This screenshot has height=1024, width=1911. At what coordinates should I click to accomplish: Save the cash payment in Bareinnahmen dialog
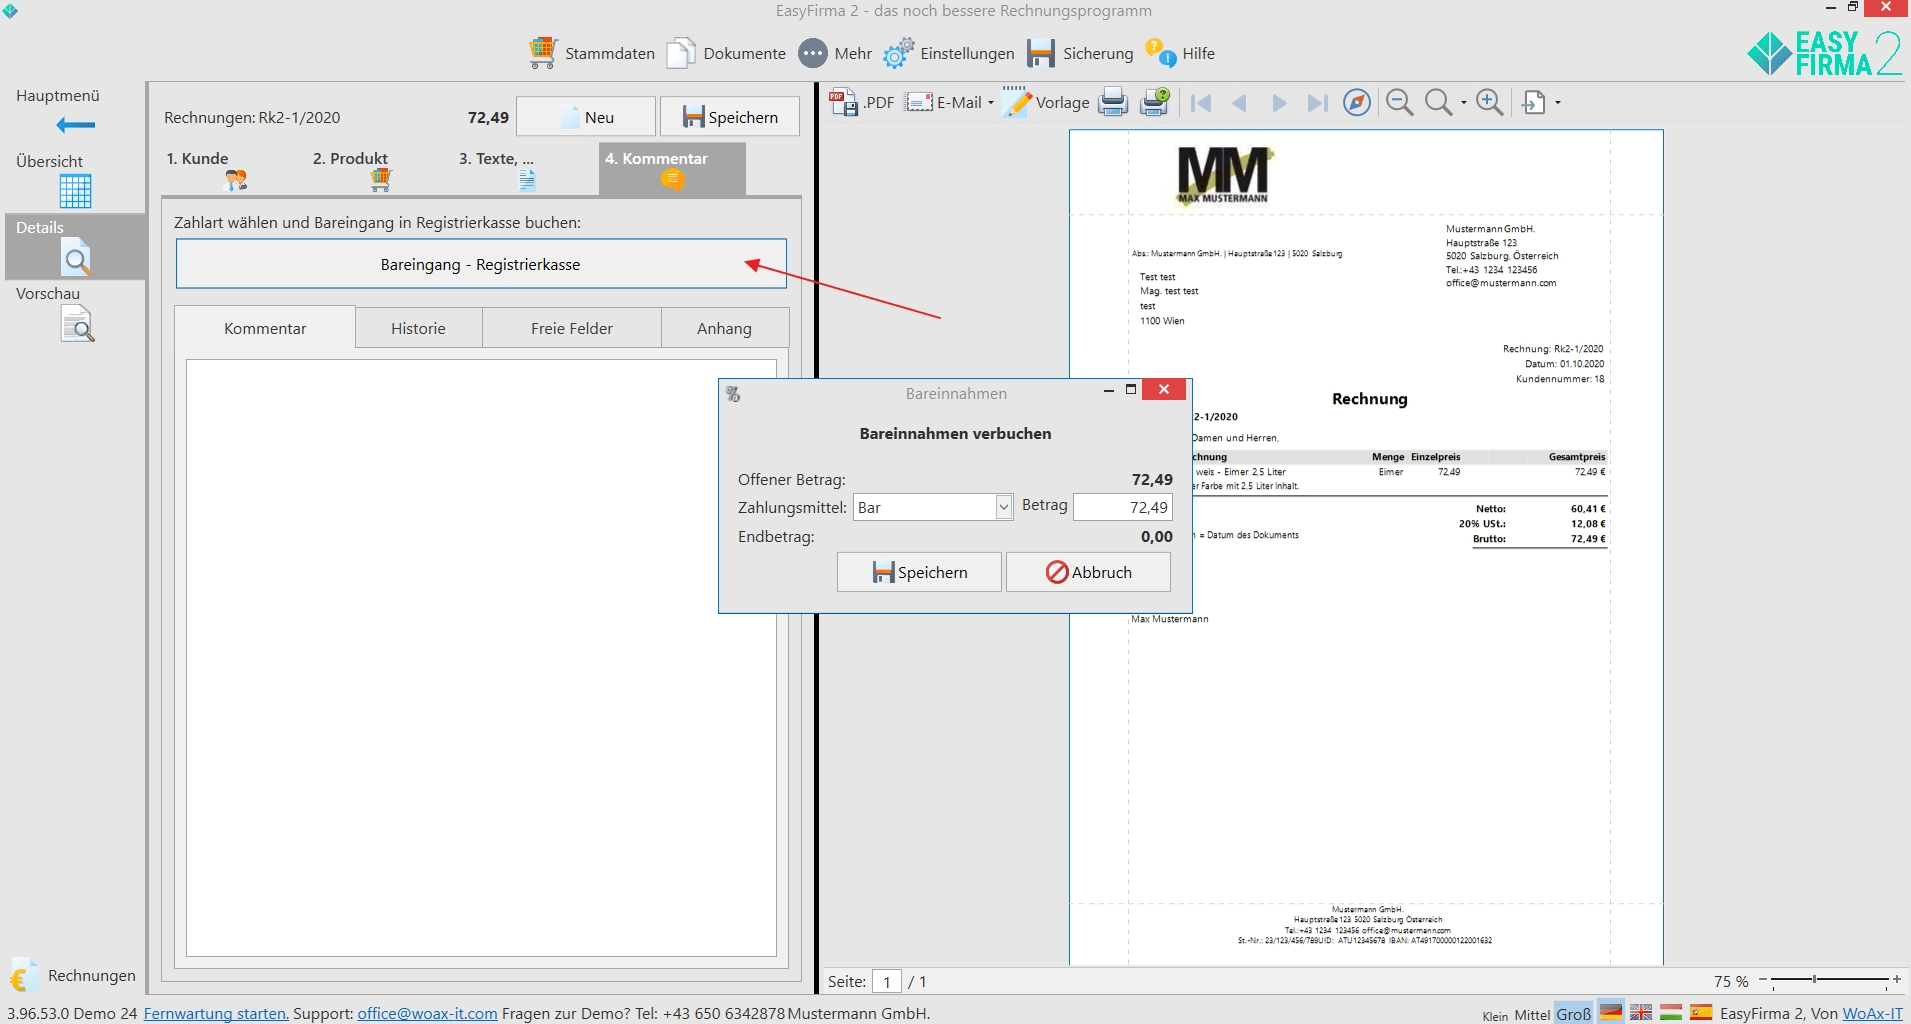(x=919, y=572)
